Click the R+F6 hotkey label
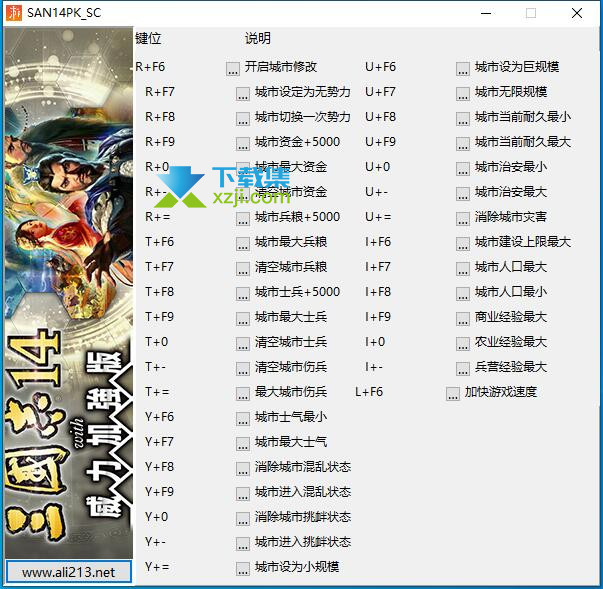Viewport: 603px width, 589px height. click(150, 67)
